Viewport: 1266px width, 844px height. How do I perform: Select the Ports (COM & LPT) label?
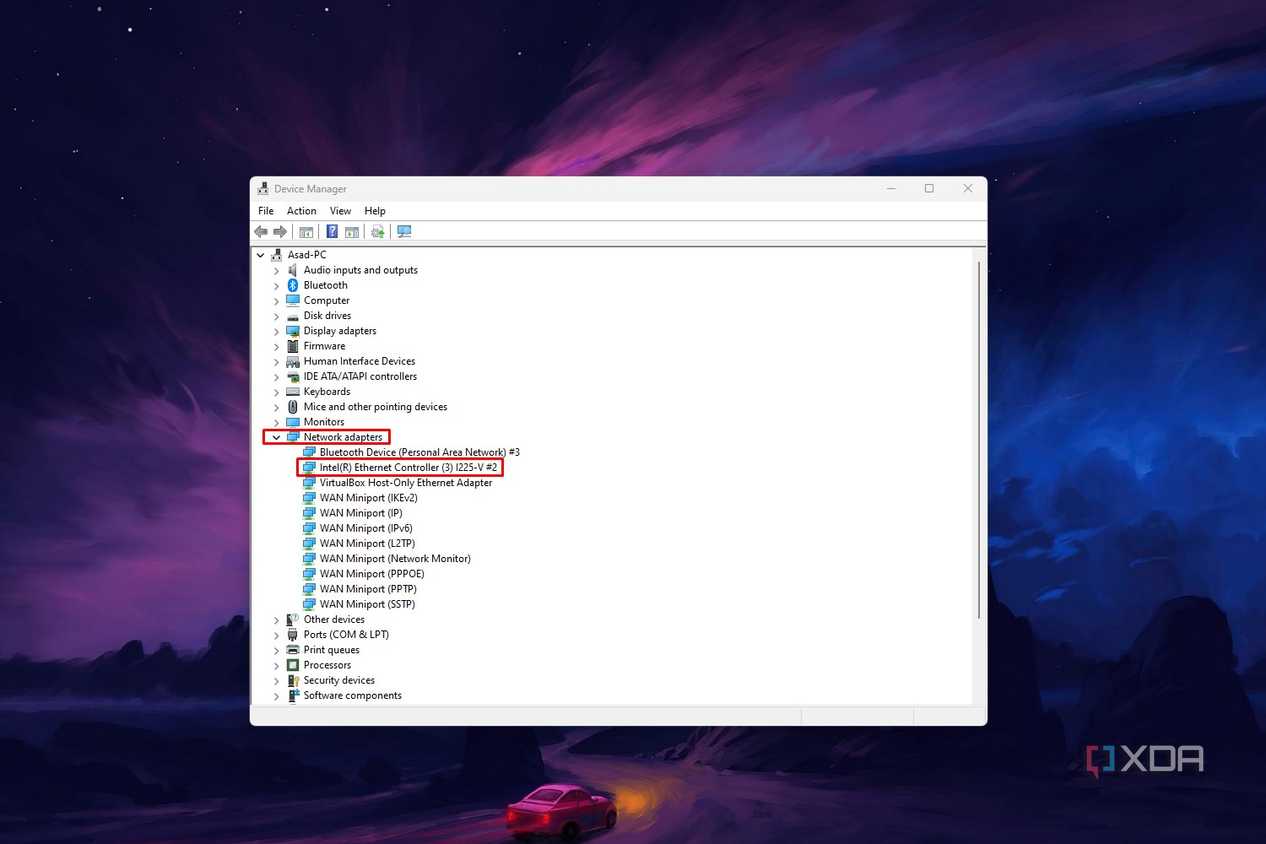point(346,635)
